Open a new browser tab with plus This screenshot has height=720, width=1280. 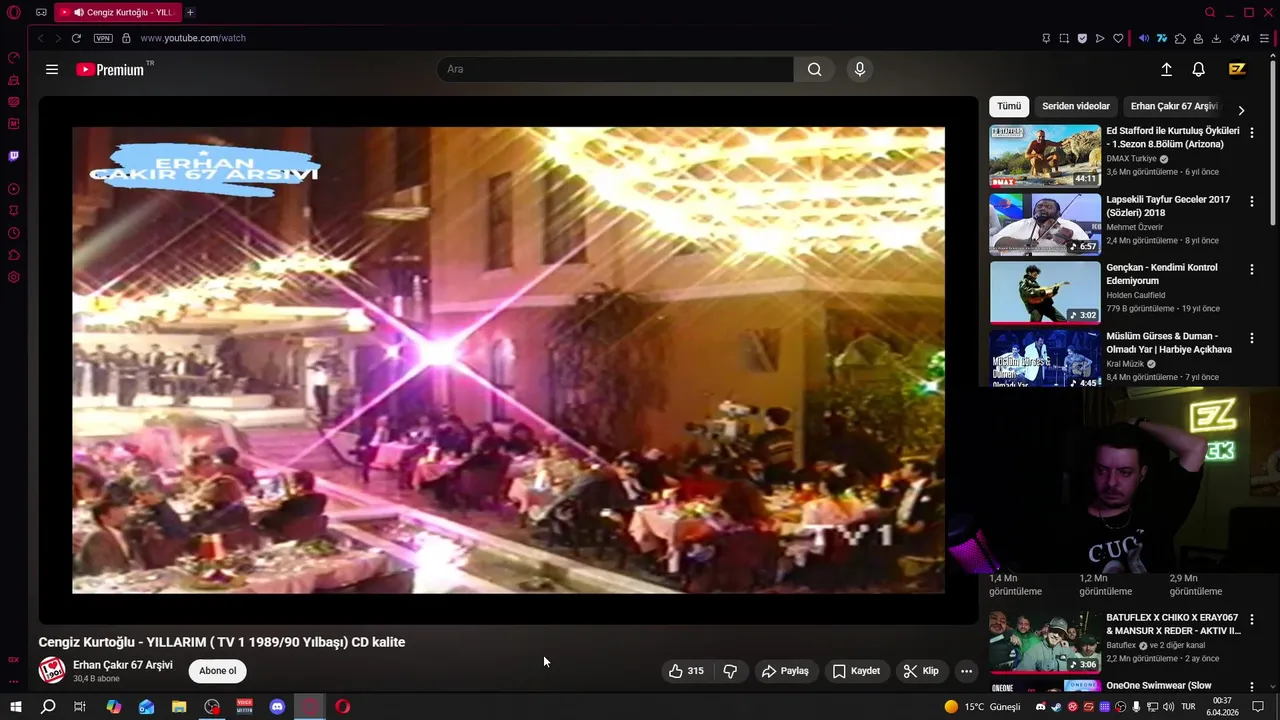pos(190,12)
